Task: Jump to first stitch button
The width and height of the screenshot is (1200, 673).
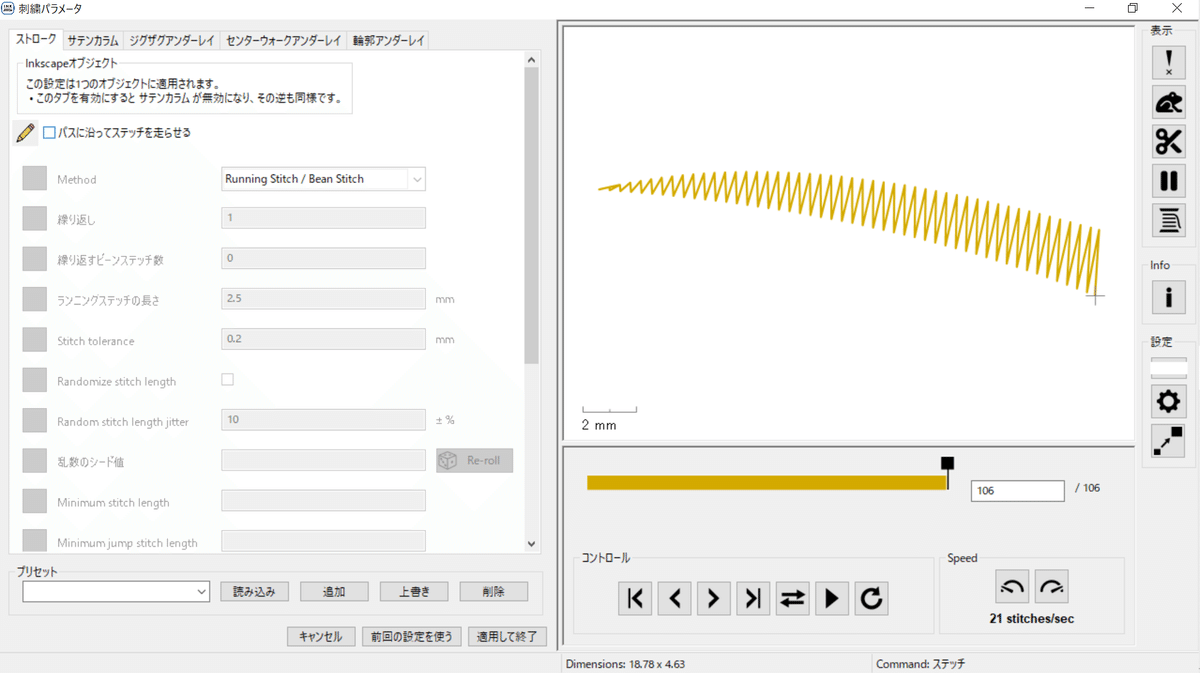Action: point(635,598)
